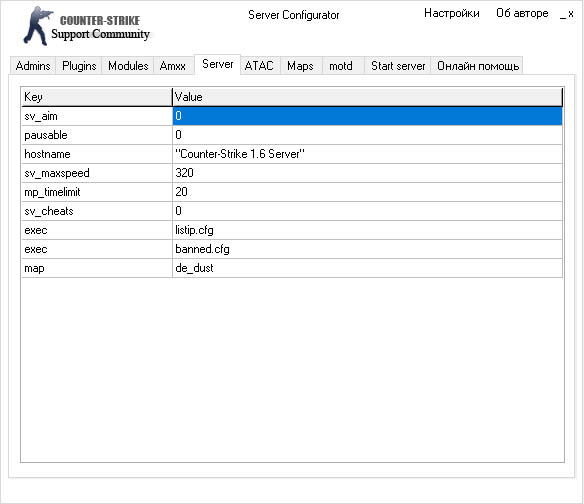Click the Key column header
584x504 pixels.
97,97
